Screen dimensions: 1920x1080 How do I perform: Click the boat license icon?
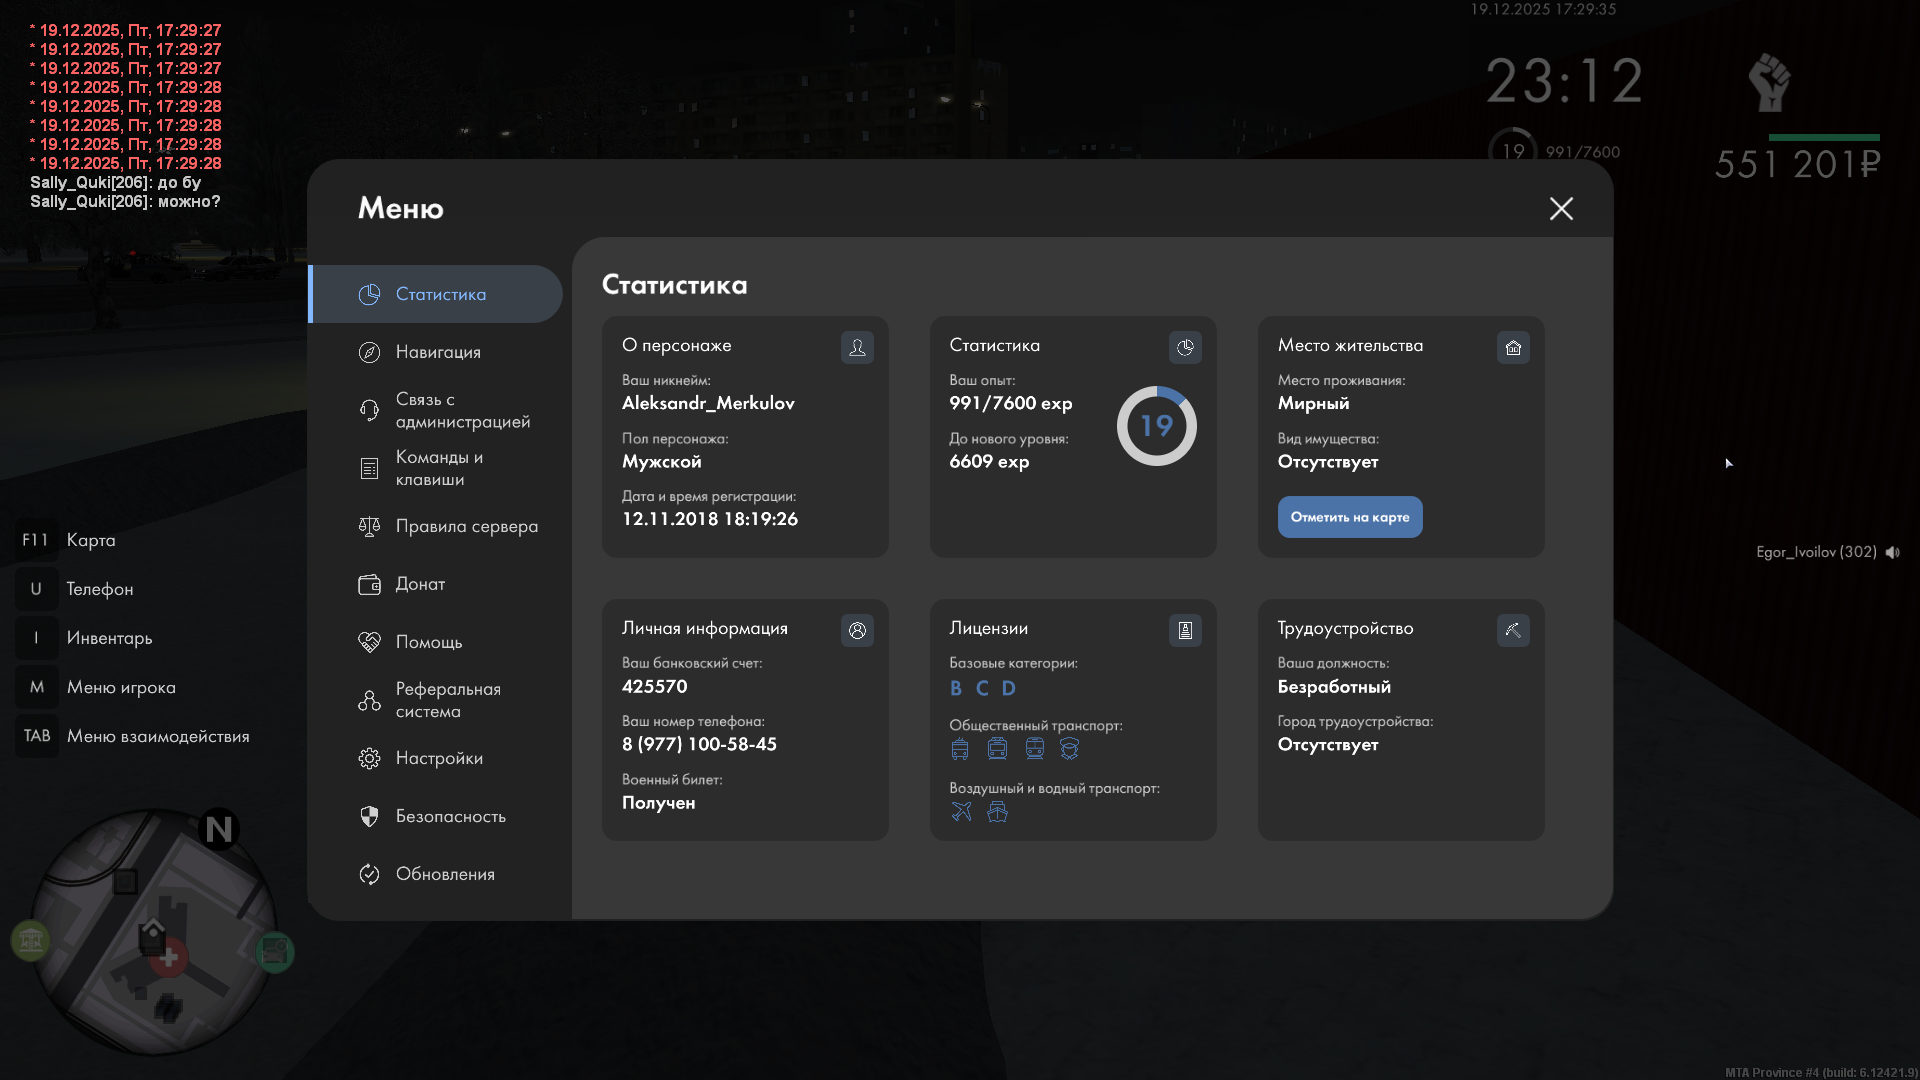coord(997,811)
